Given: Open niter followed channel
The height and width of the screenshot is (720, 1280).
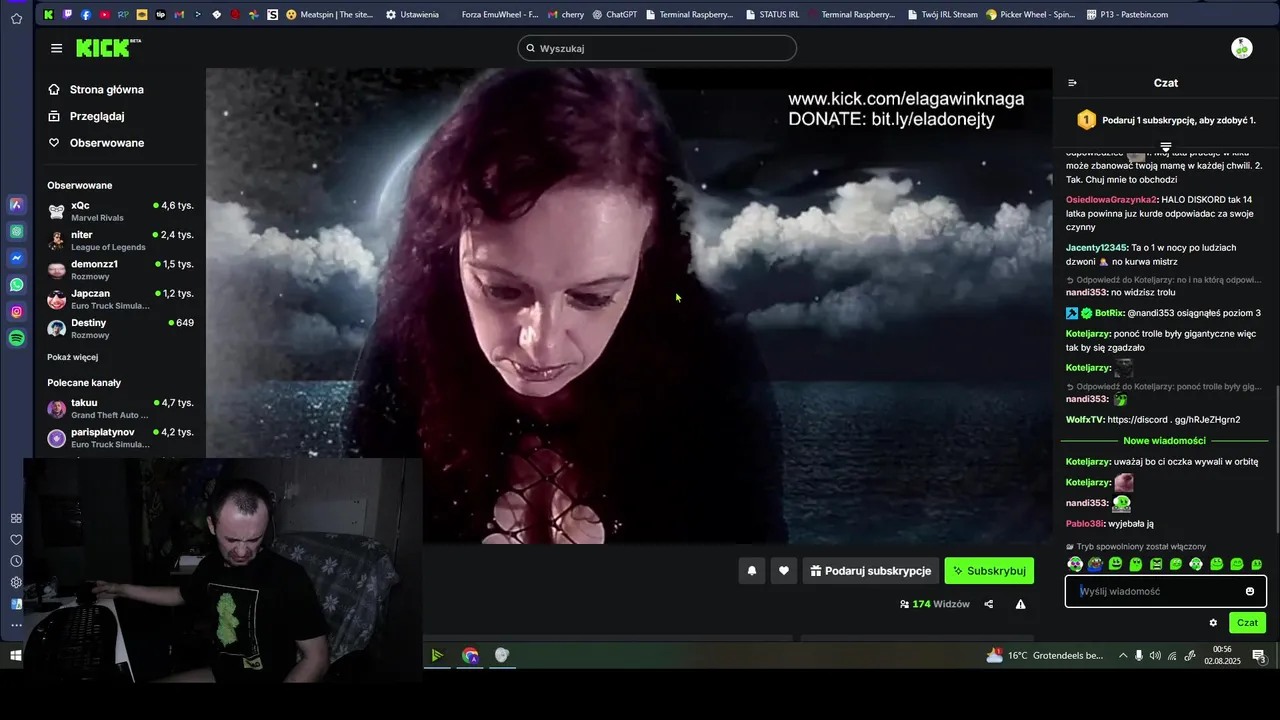Looking at the screenshot, I should point(120,241).
